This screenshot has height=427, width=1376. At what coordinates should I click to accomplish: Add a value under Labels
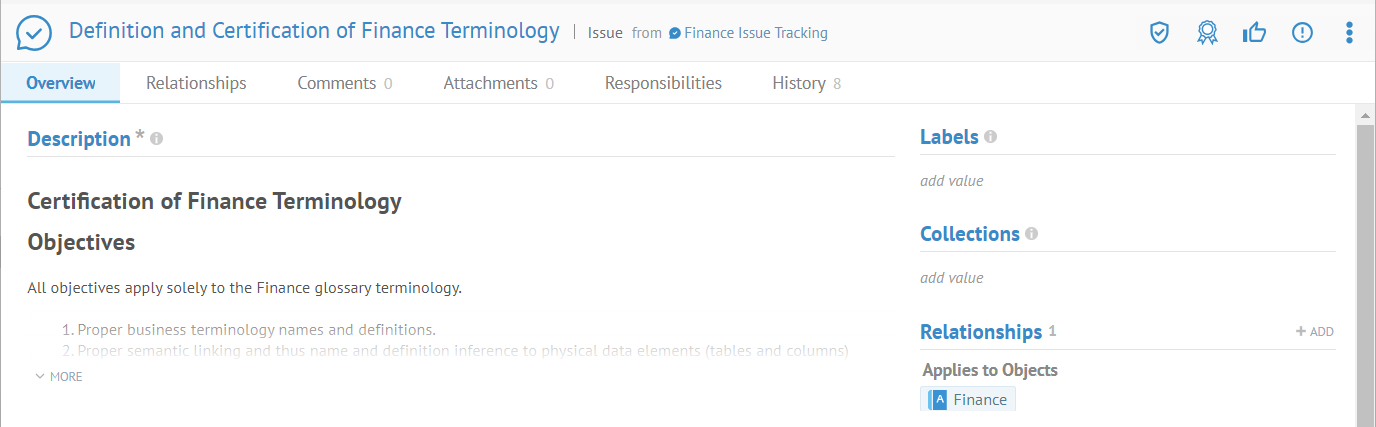coord(952,181)
